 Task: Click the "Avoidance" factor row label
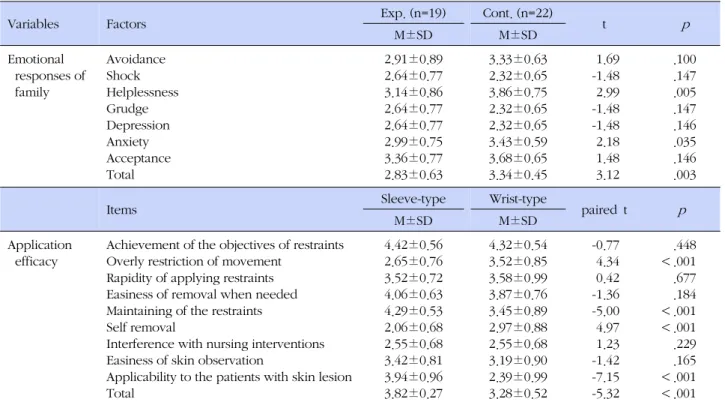coord(136,59)
